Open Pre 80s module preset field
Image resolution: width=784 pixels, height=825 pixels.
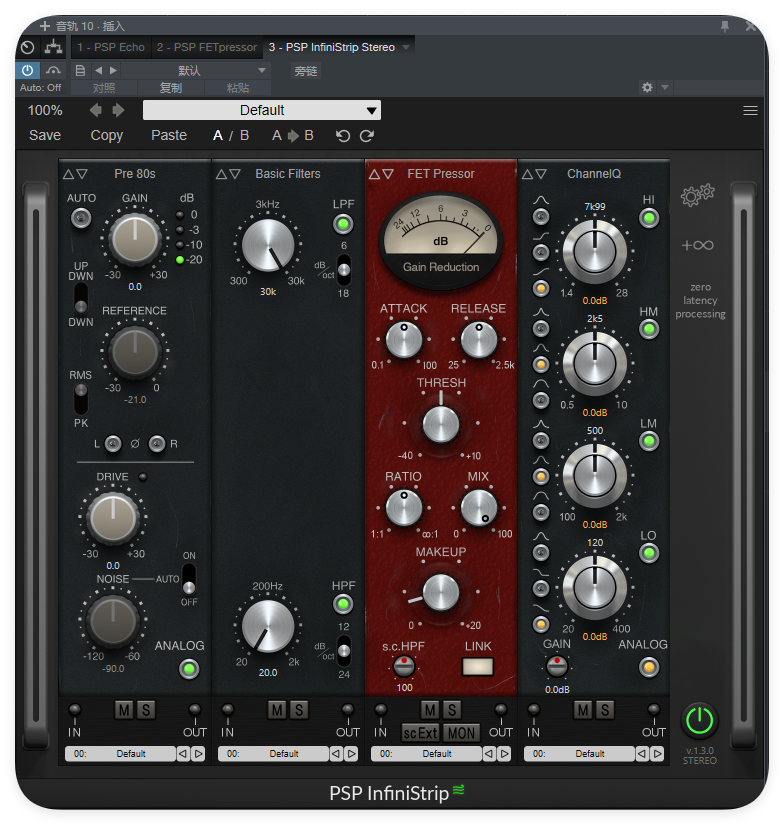click(120, 753)
